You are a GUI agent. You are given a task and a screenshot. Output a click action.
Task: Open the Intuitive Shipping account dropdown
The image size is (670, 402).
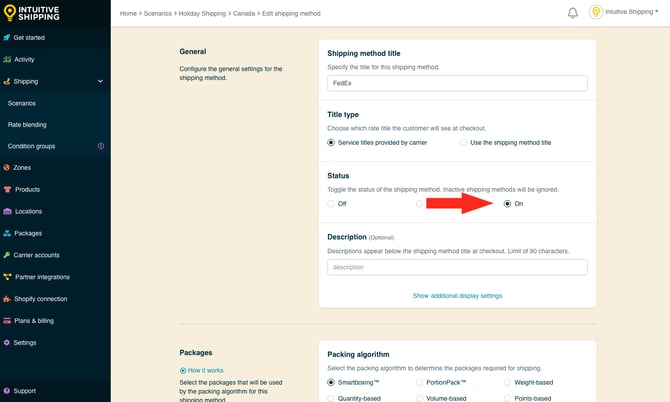pyautogui.click(x=630, y=13)
